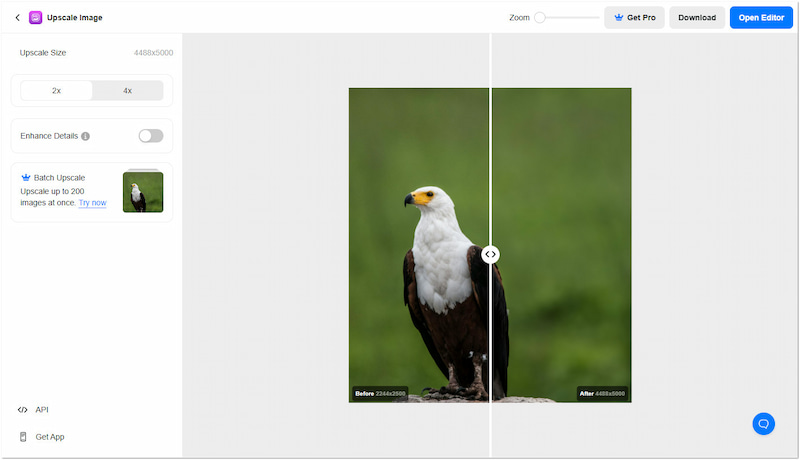Click the back arrow icon
Screen dimensions: 800x460
pos(17,18)
